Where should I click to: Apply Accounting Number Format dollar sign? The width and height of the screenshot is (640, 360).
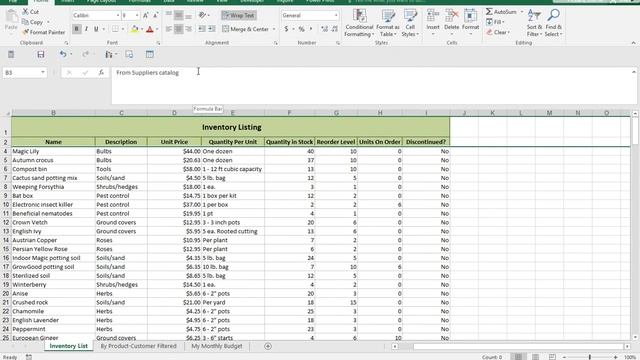pyautogui.click(x=286, y=29)
